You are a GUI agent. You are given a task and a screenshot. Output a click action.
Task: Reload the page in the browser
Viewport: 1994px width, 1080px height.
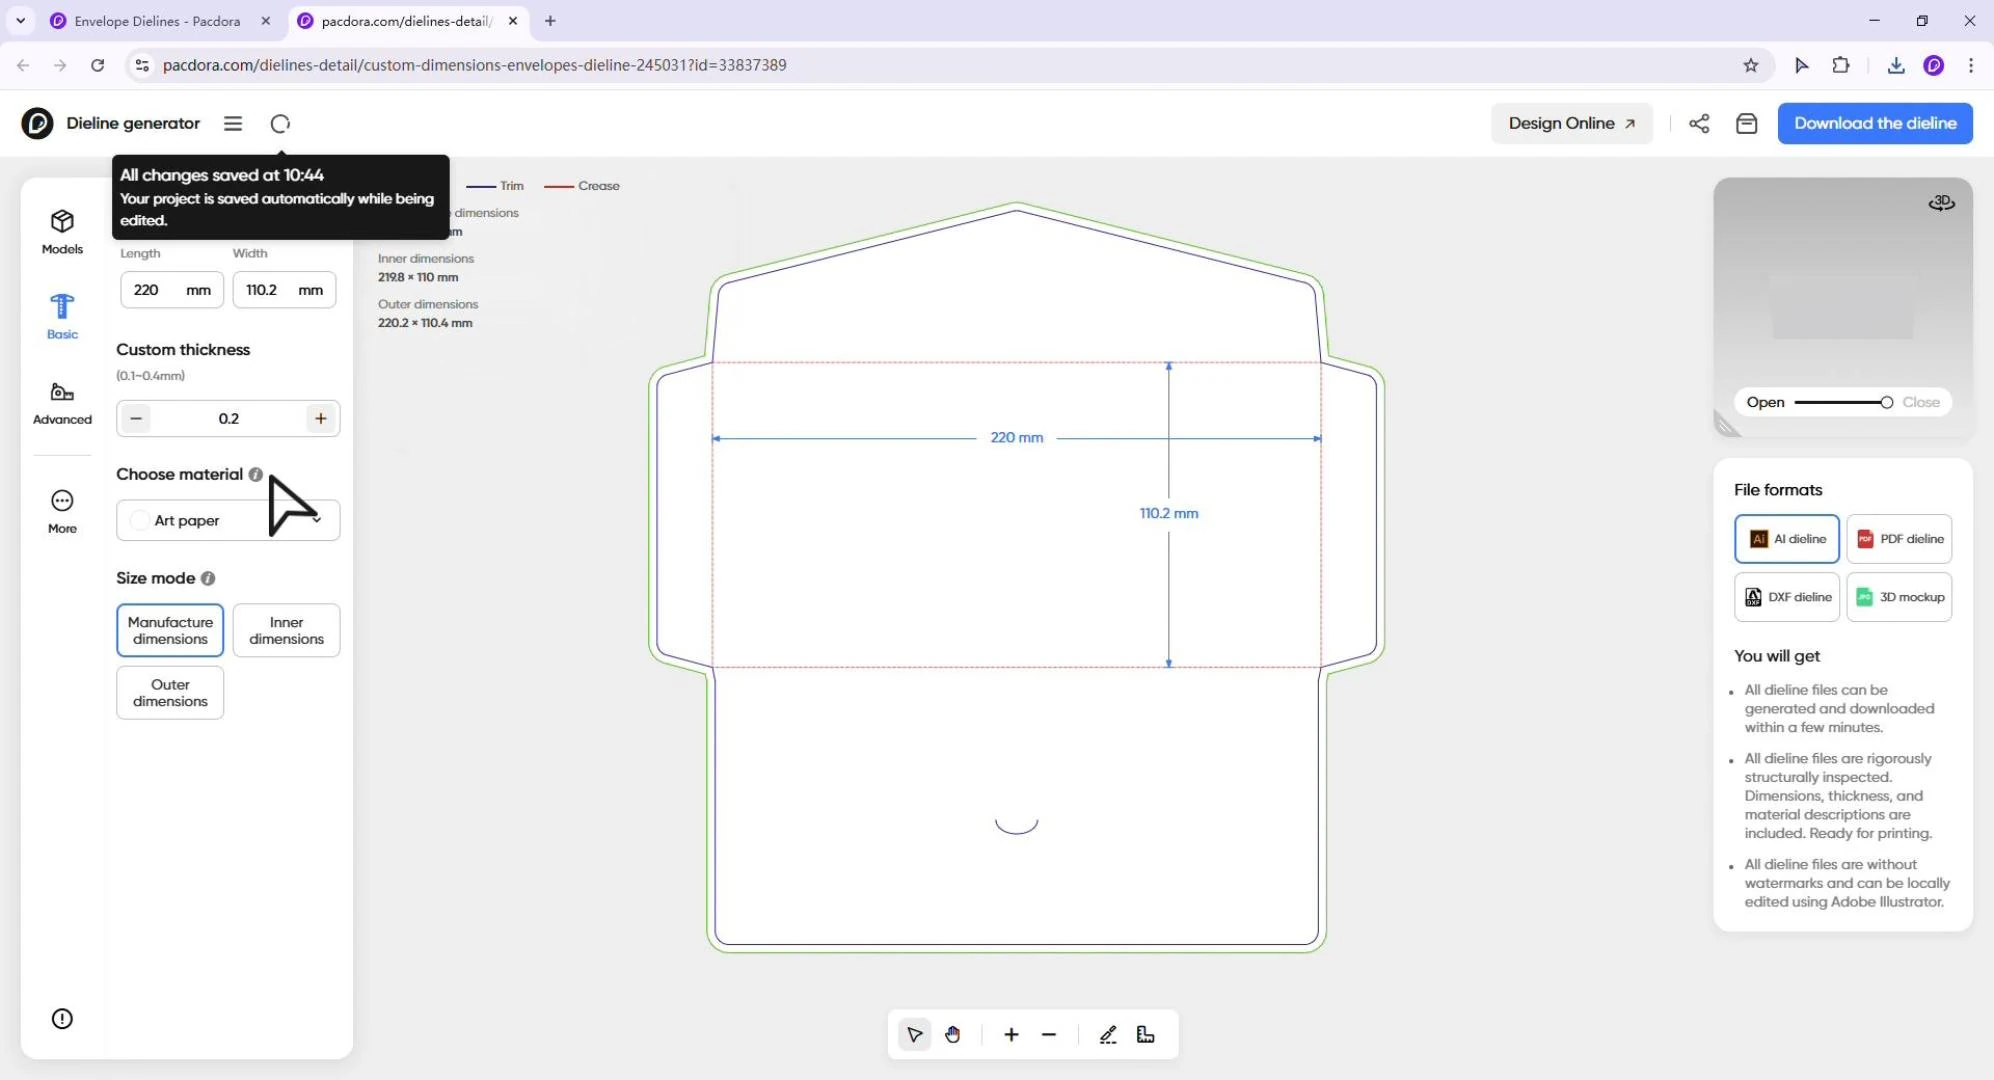pos(97,65)
